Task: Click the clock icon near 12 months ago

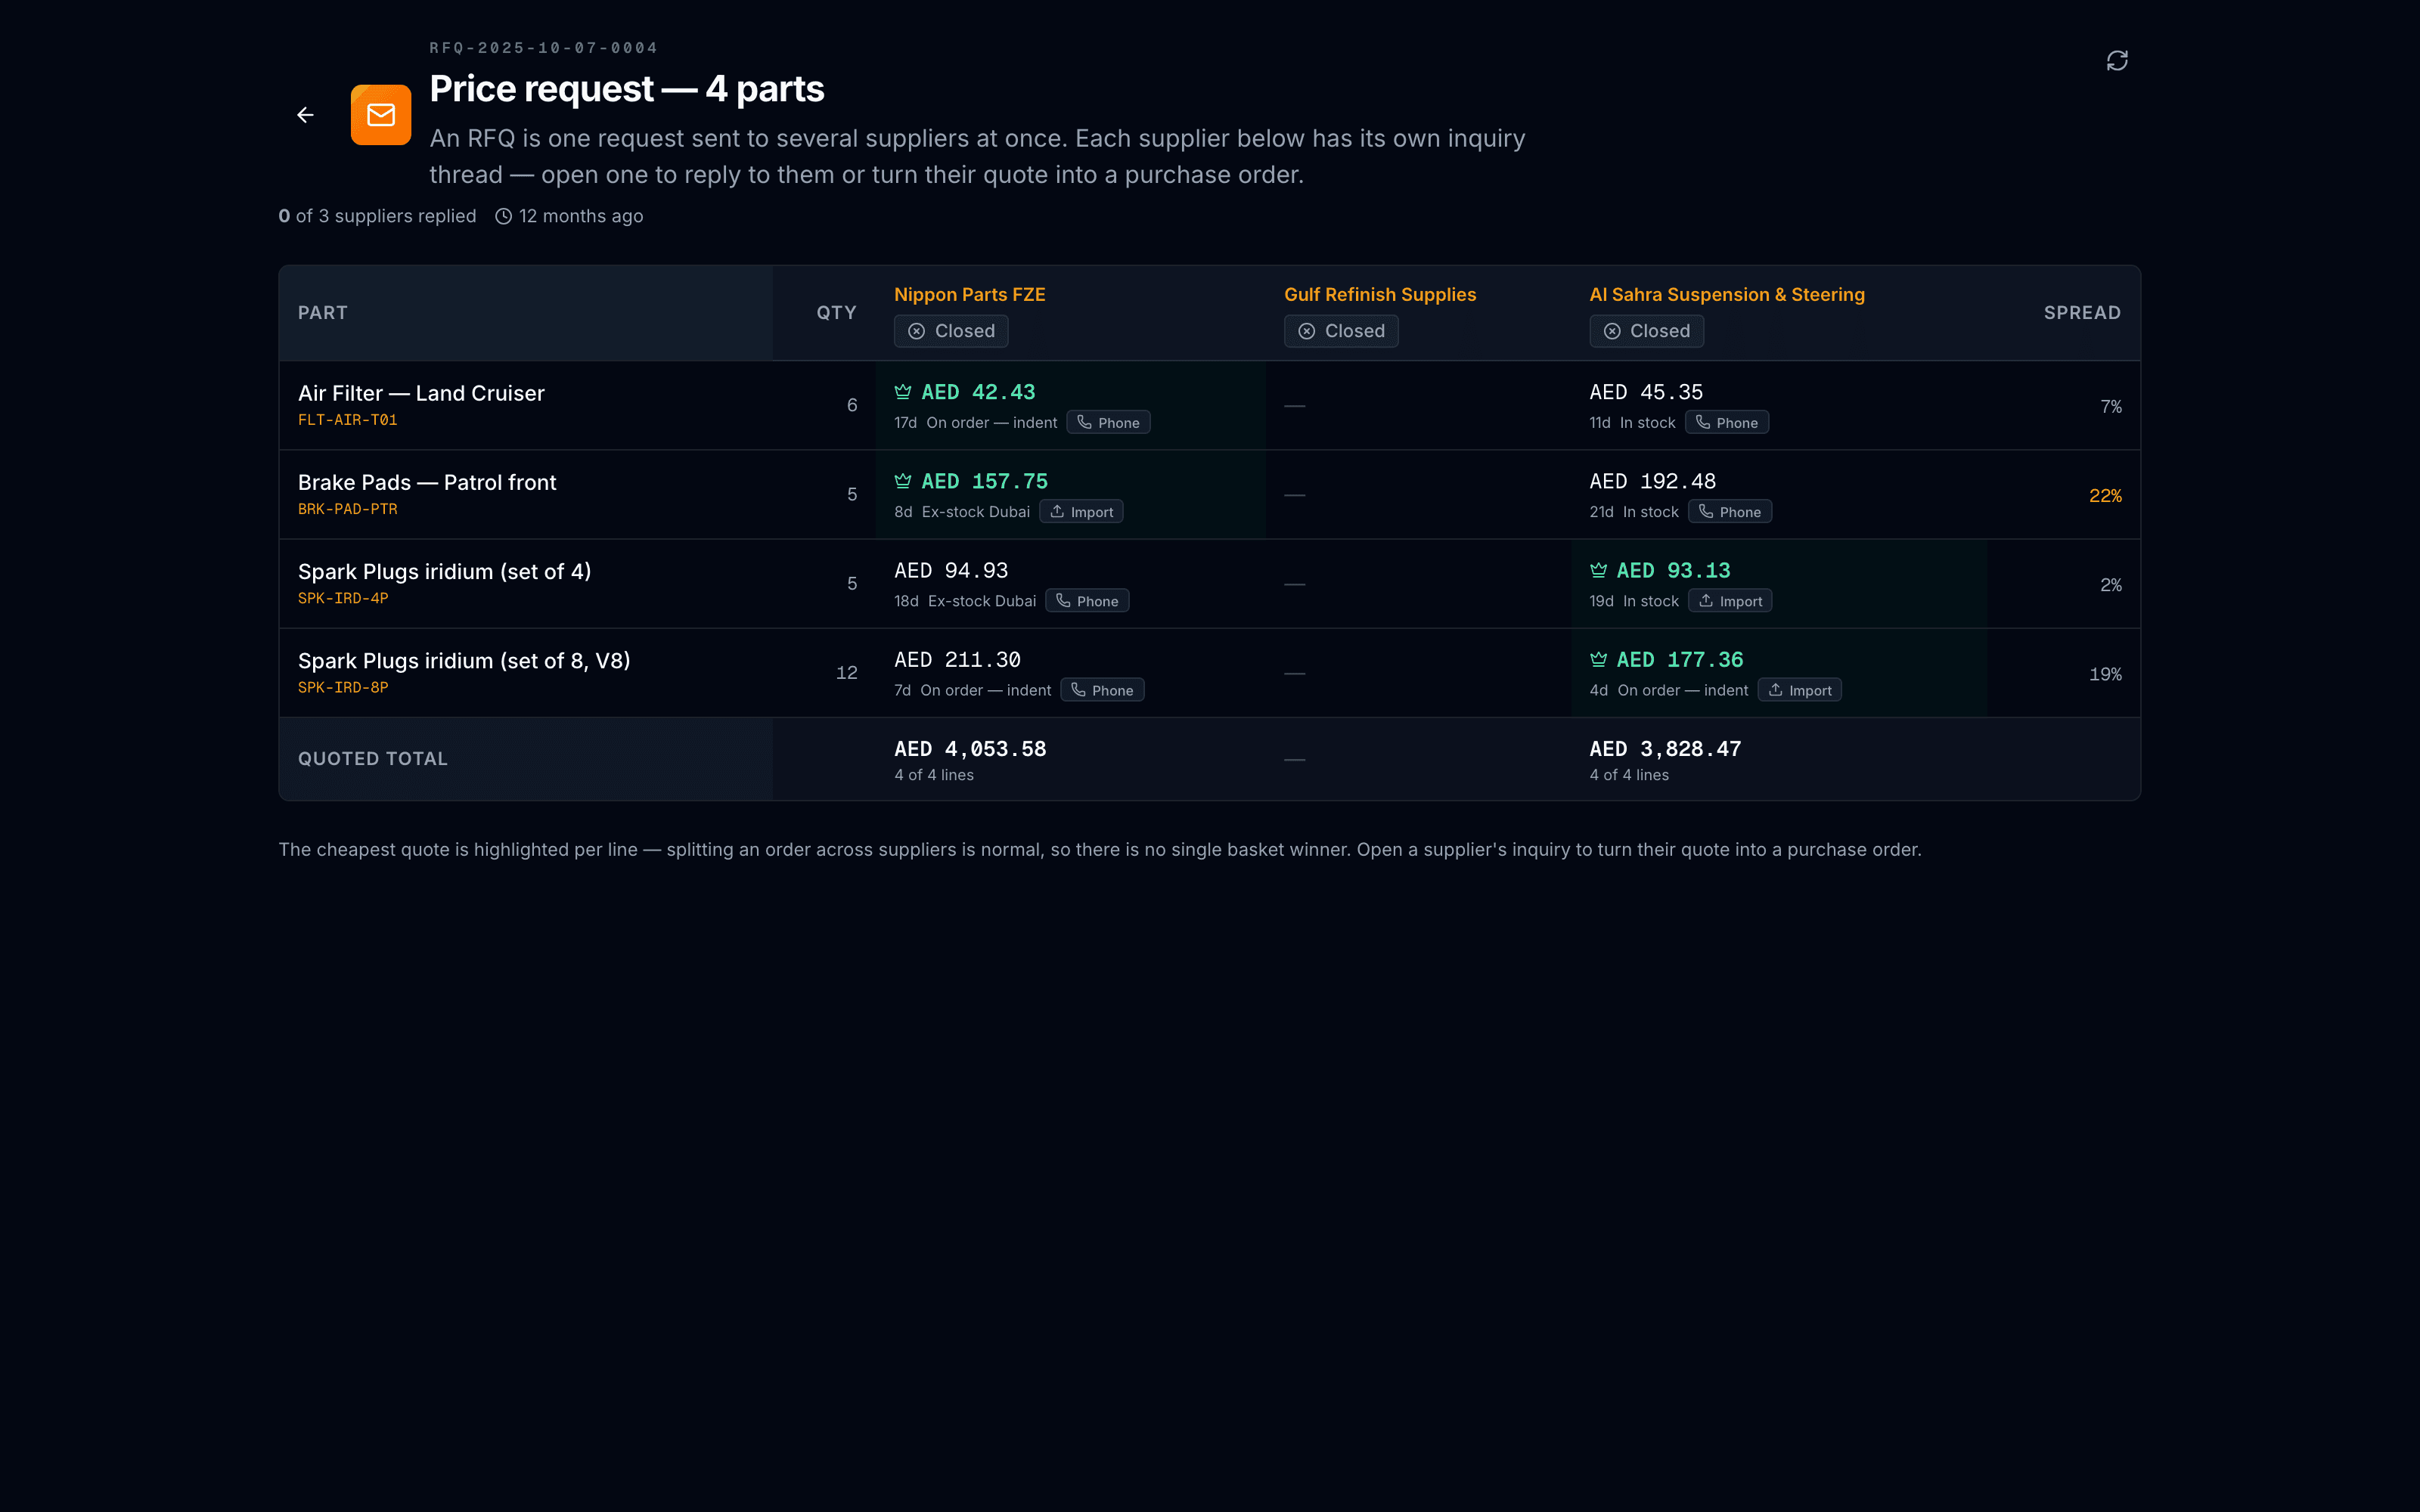Action: pos(504,216)
